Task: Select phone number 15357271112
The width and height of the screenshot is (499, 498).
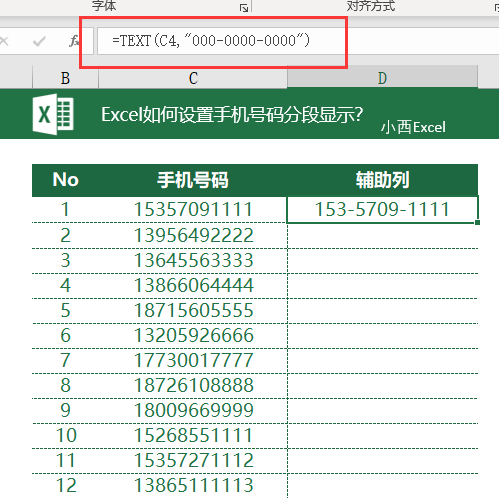Action: [x=193, y=460]
